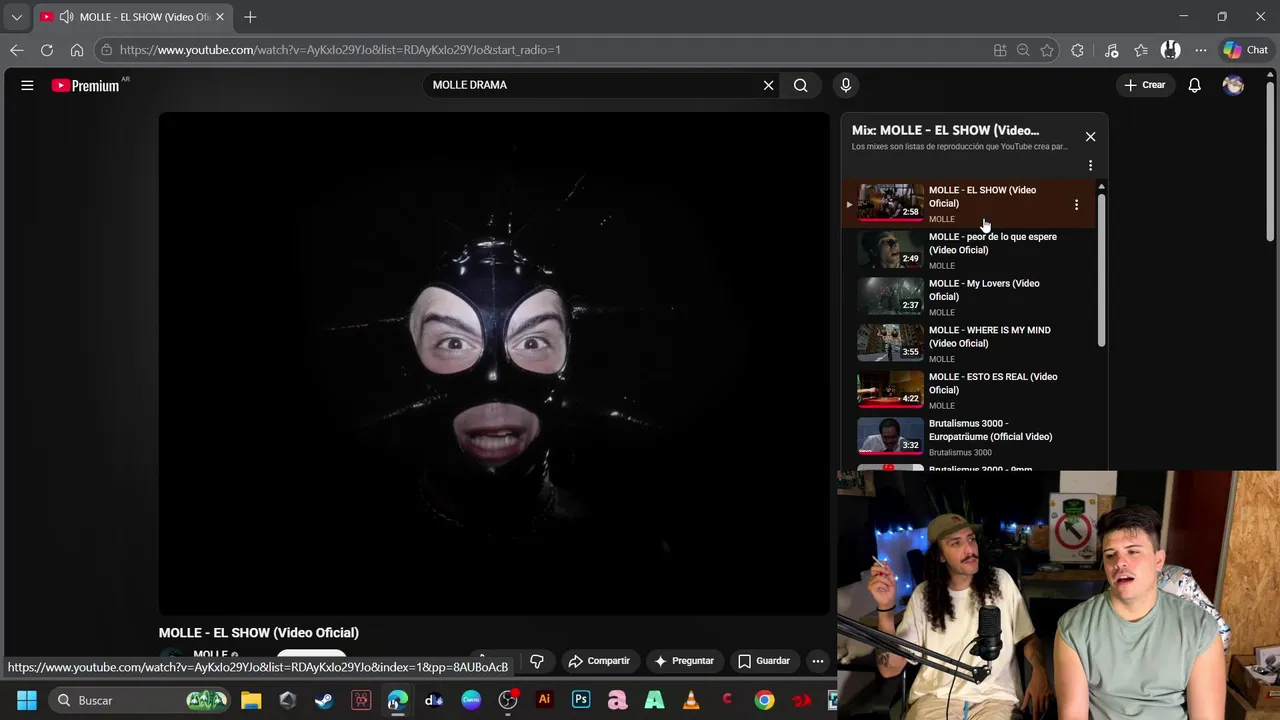Open the My Lovers video thumbnail

tap(890, 295)
